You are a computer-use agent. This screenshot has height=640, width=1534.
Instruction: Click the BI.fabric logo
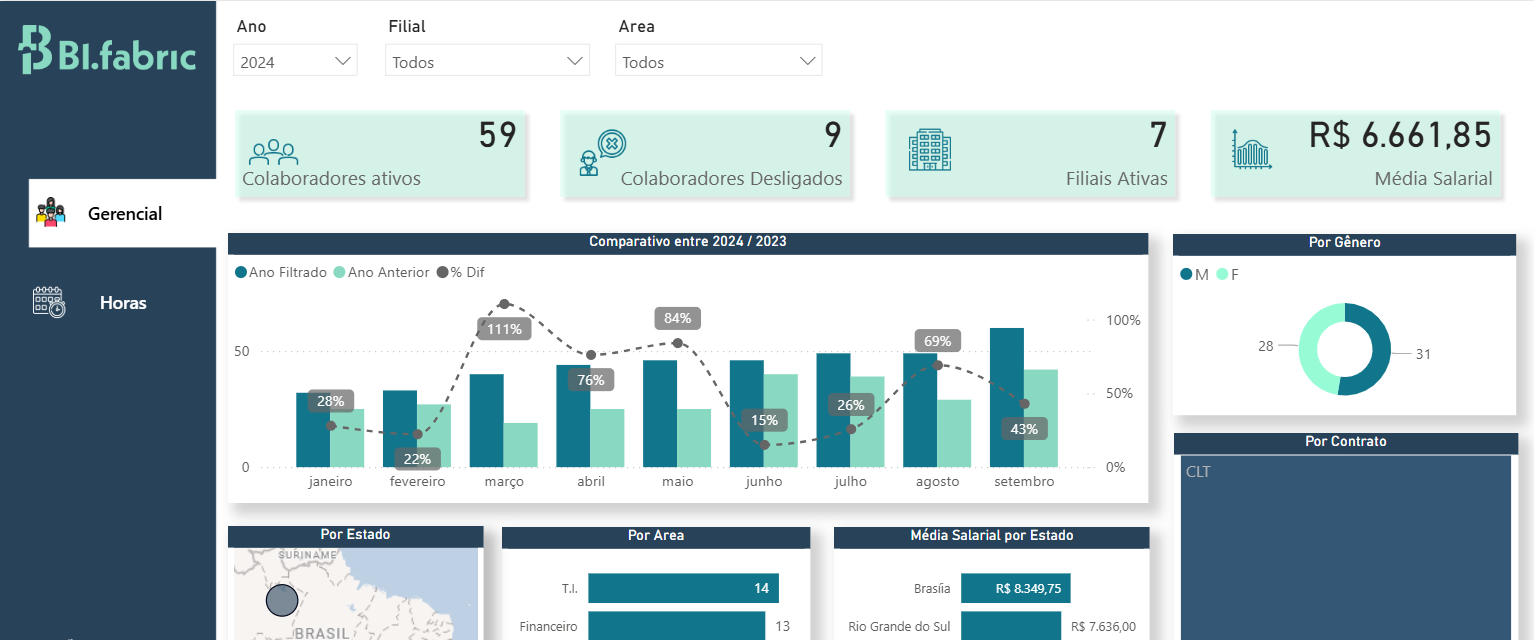point(107,50)
